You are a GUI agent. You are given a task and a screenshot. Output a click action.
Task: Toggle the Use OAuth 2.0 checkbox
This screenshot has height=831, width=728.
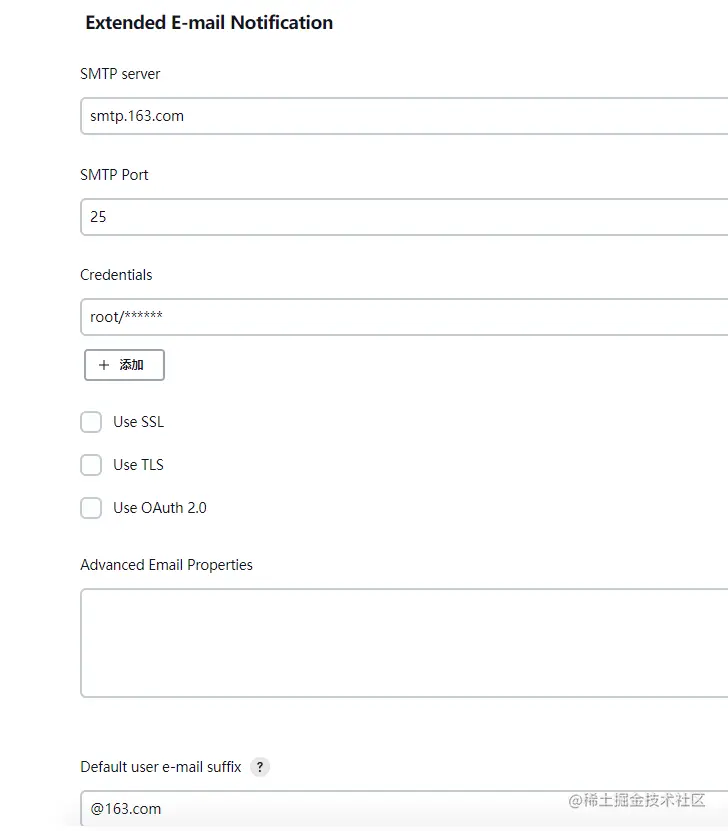pos(91,508)
